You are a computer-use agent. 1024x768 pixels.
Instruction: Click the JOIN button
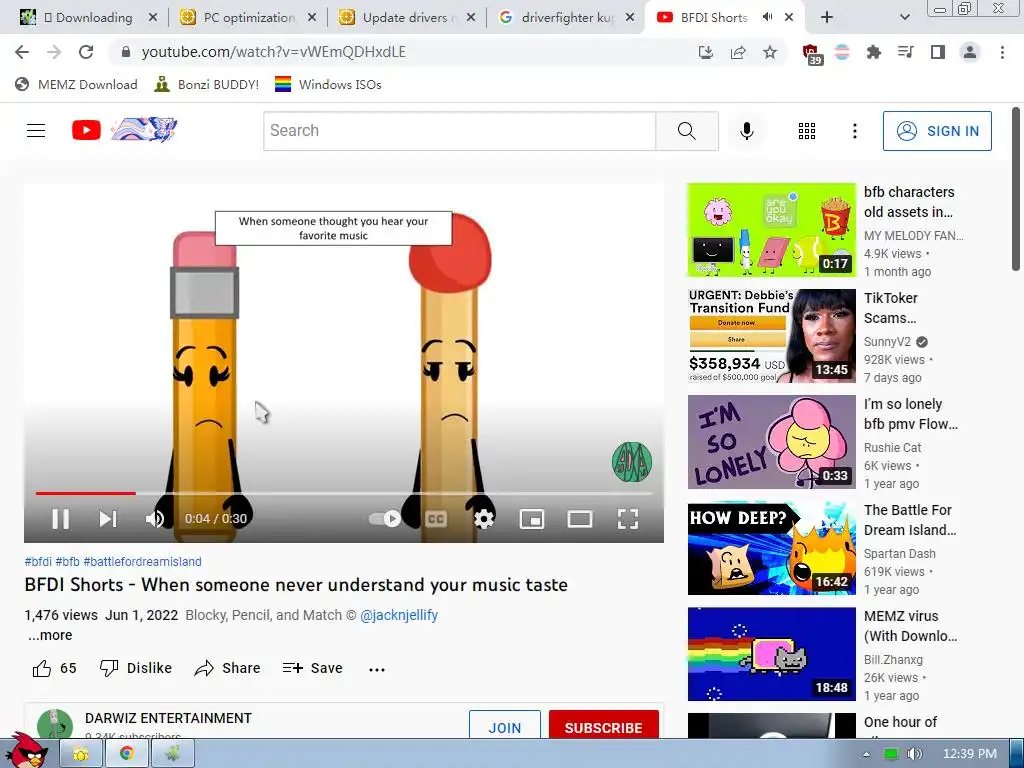[x=505, y=727]
